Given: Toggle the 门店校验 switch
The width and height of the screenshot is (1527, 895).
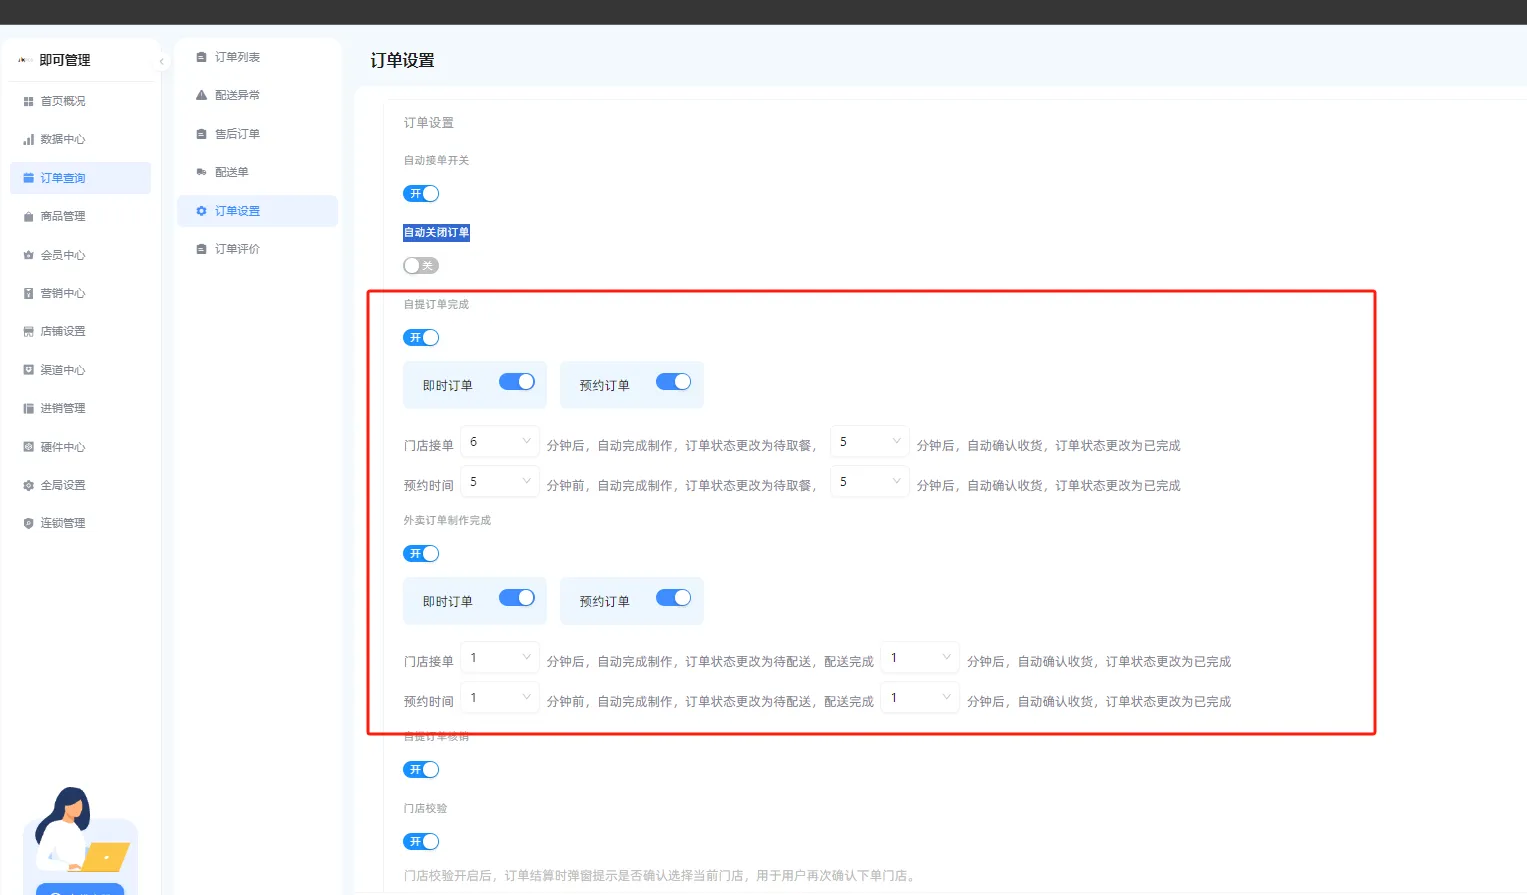Looking at the screenshot, I should (x=421, y=842).
